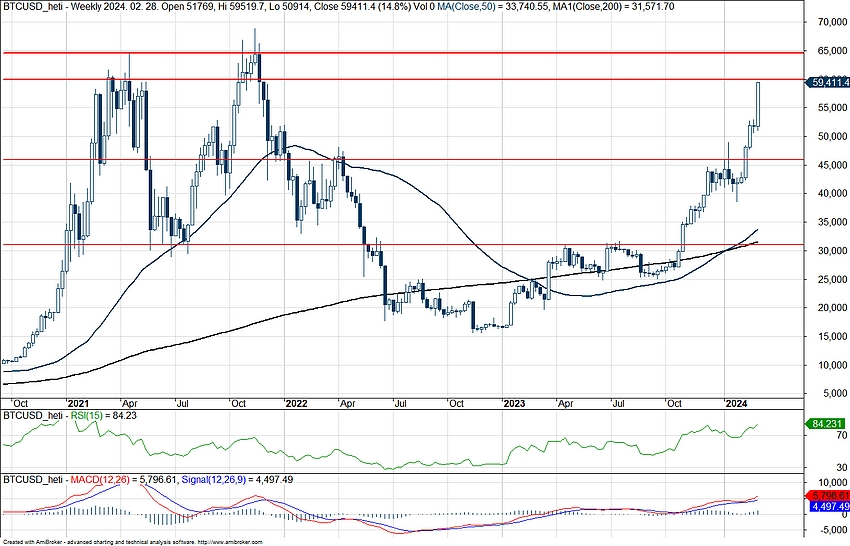Click the green RSI 84.231 value tag

coord(827,424)
